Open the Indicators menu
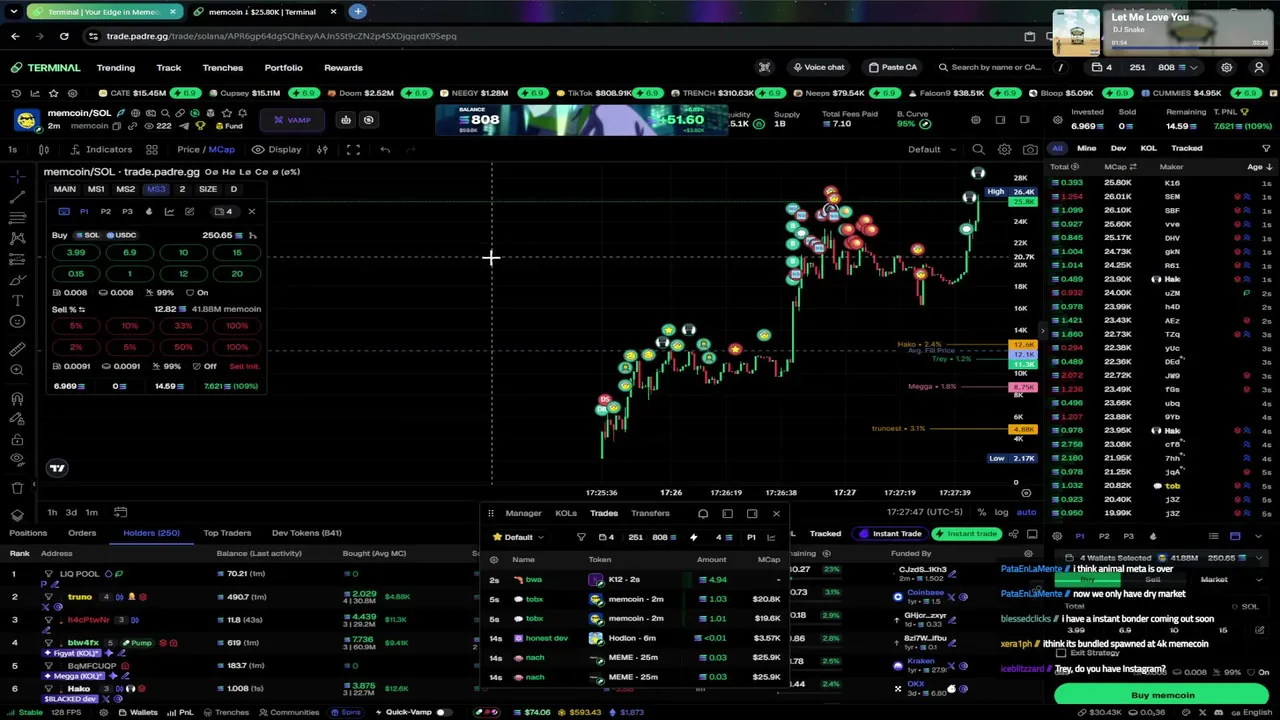 [x=102, y=150]
